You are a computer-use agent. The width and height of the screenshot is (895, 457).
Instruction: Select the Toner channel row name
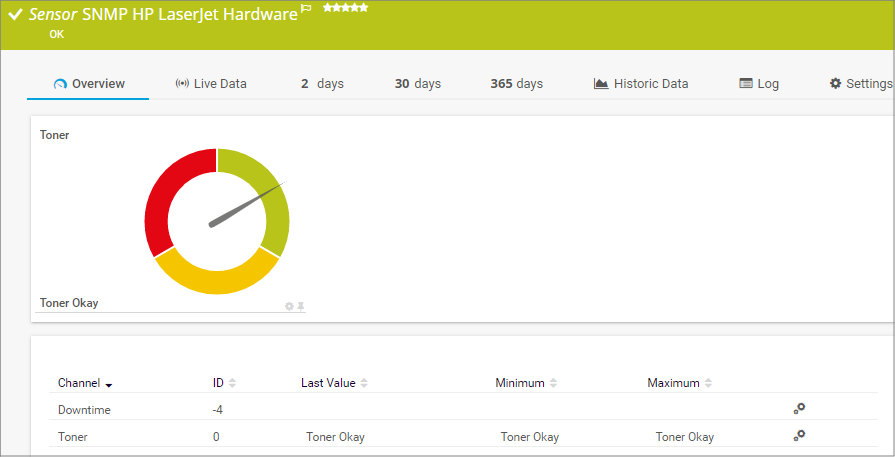(x=73, y=437)
